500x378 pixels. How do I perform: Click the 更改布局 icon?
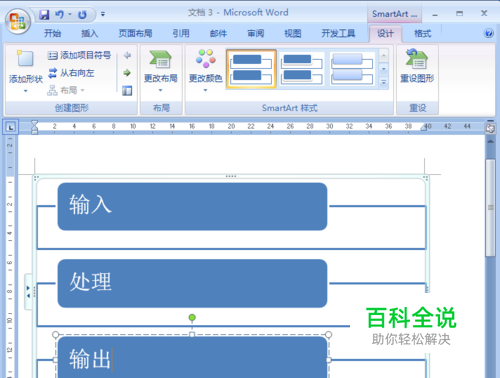click(160, 59)
